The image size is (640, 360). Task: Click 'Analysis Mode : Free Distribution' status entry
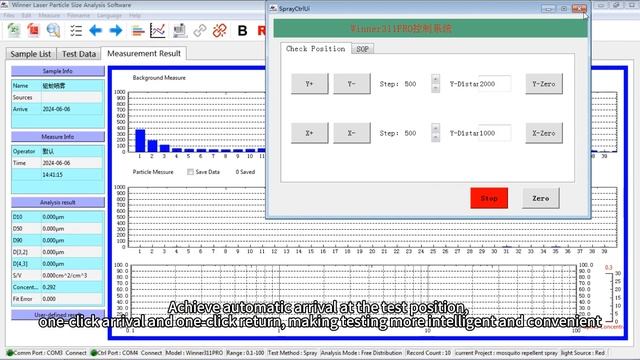point(361,353)
